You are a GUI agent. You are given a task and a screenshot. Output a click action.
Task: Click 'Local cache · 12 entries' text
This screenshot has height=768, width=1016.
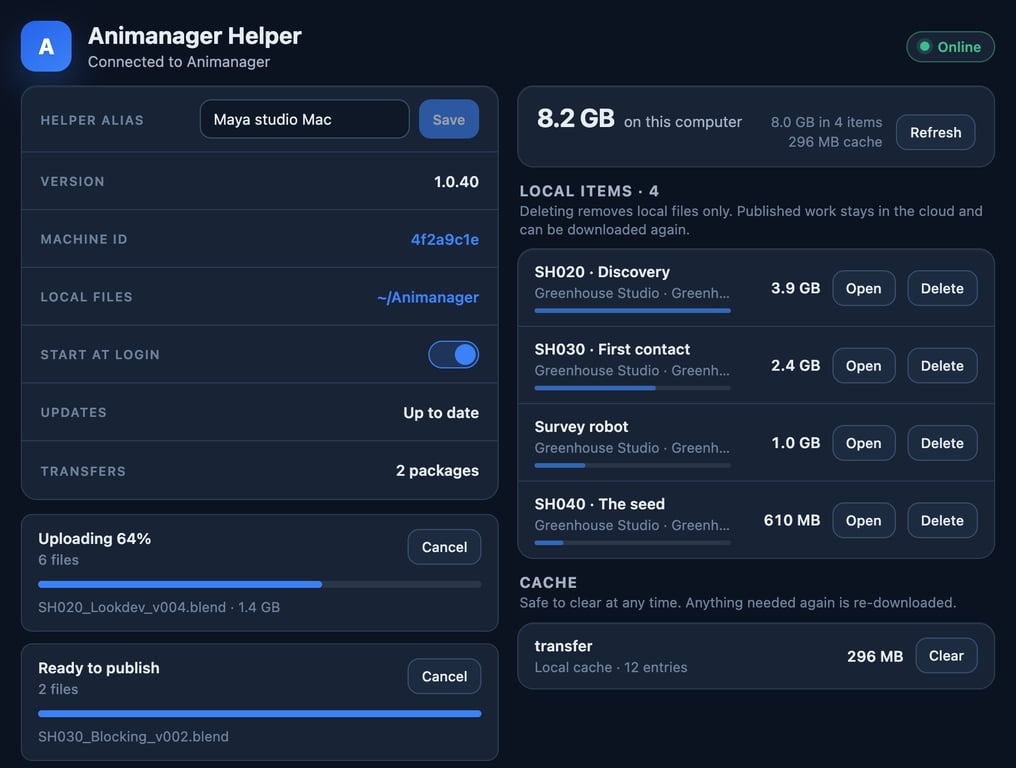(610, 668)
